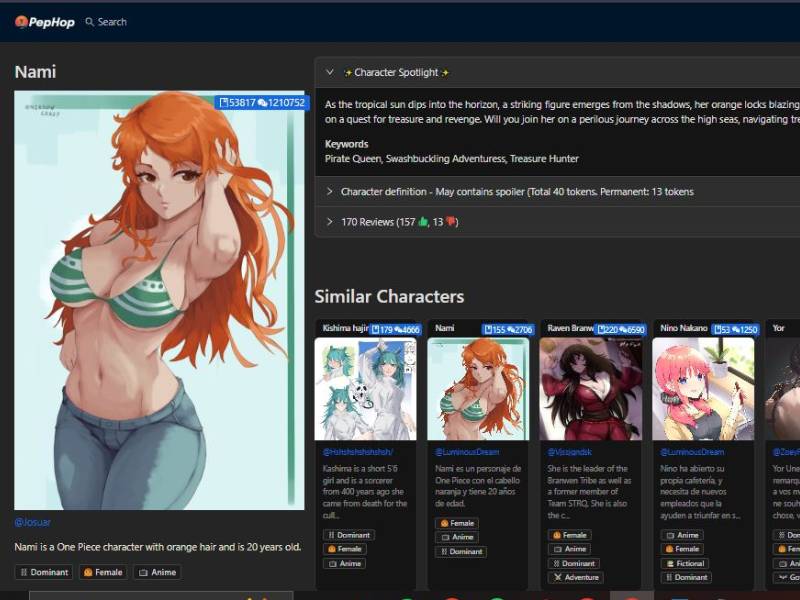Image resolution: width=800 pixels, height=600 pixels.
Task: Select the Dominant tag below Nami description
Action: pos(44,572)
